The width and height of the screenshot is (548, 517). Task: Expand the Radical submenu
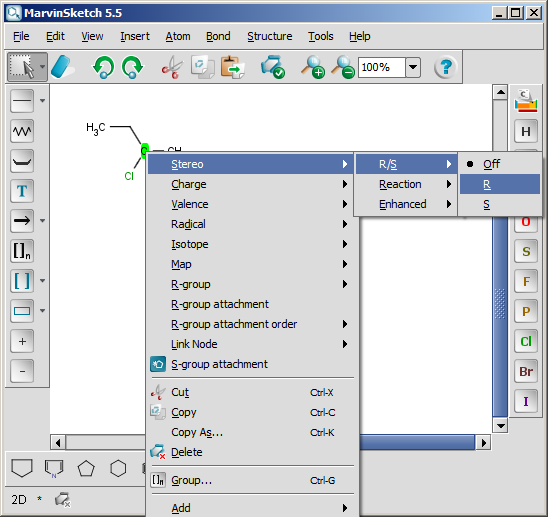252,224
